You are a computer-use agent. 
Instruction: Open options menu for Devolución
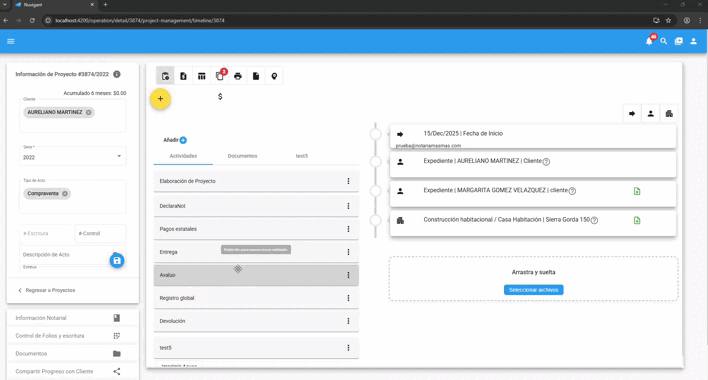pyautogui.click(x=348, y=321)
